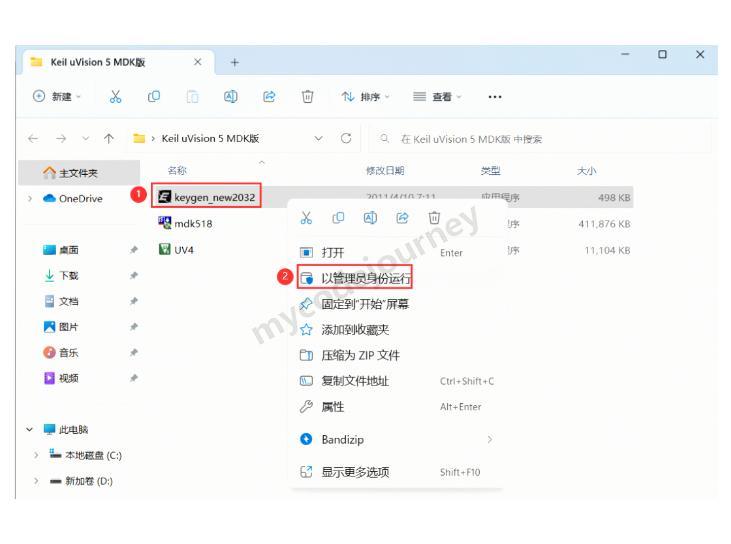The height and width of the screenshot is (544, 731).
Task: Click the context menu Cut icon
Action: (306, 218)
